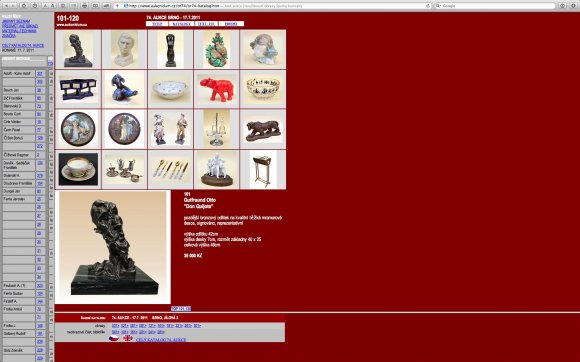Open thumbnail of dark blue inkstand set

[78, 89]
